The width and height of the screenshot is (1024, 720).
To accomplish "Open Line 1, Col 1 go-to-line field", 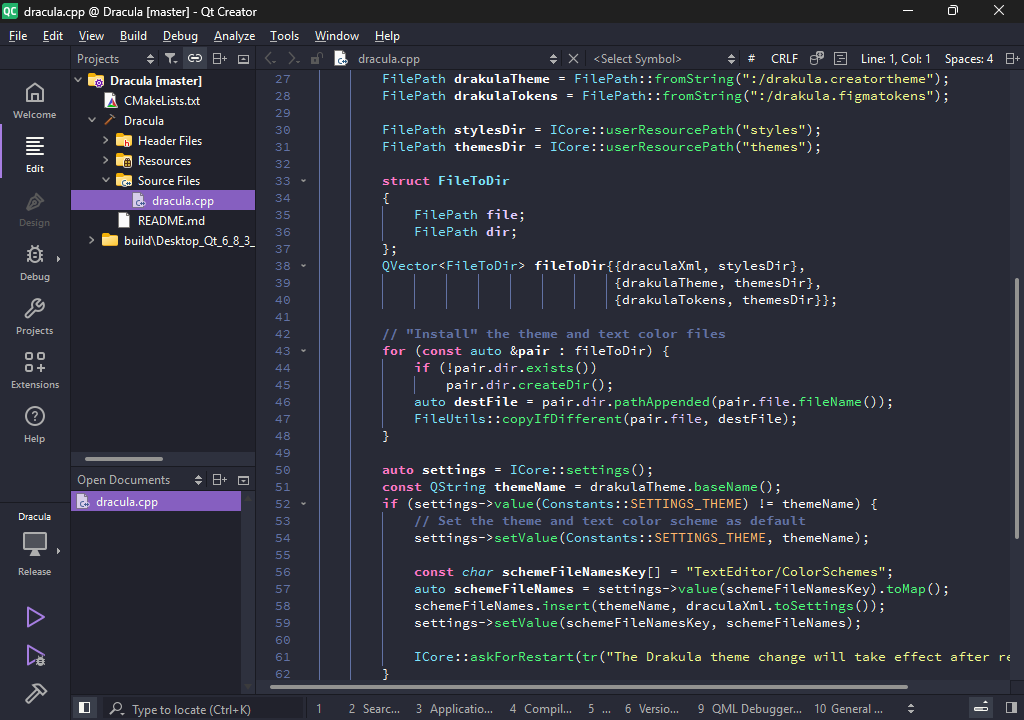I will coord(895,59).
